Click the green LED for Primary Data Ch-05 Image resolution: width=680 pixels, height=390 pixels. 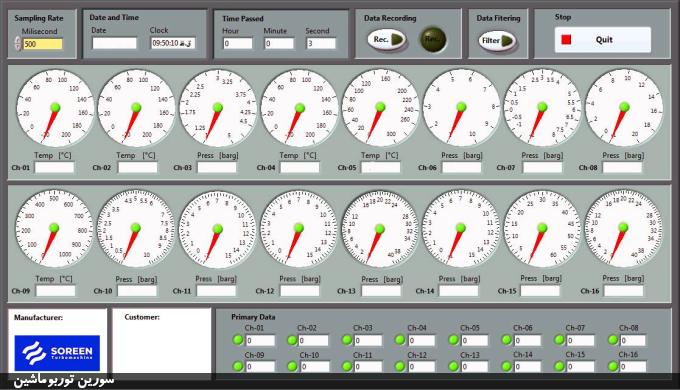pyautogui.click(x=454, y=340)
